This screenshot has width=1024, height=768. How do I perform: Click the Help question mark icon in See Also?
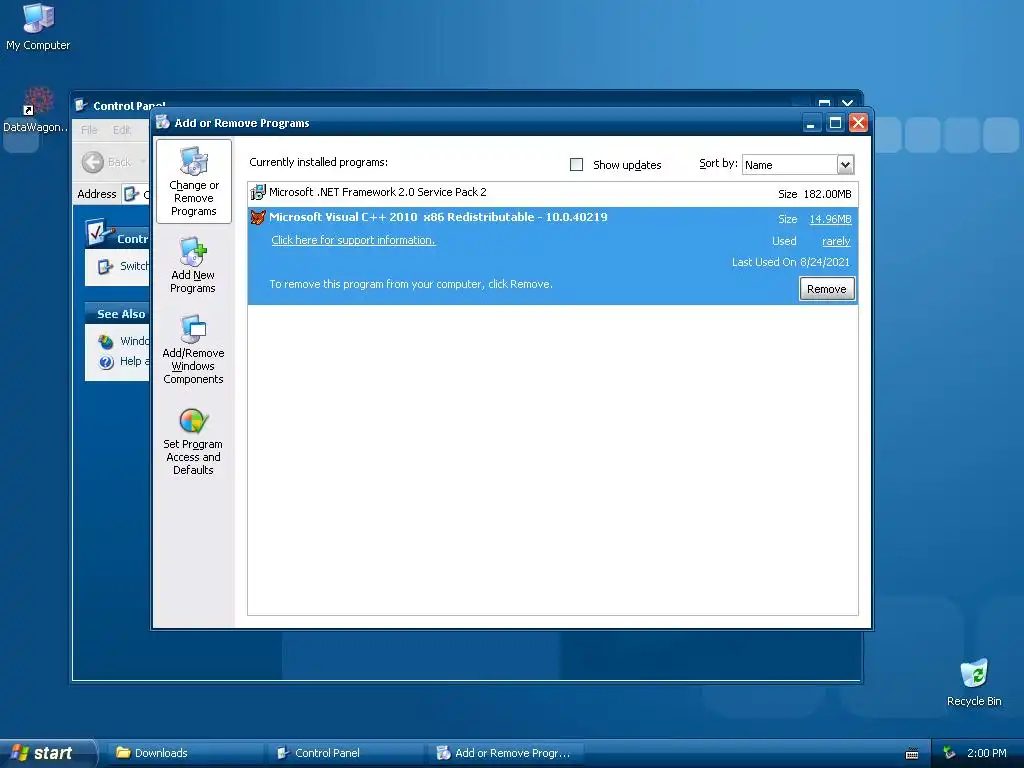pyautogui.click(x=106, y=362)
